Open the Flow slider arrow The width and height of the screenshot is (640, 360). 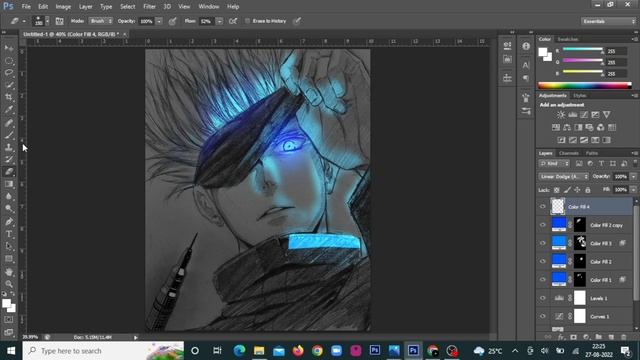coord(219,21)
